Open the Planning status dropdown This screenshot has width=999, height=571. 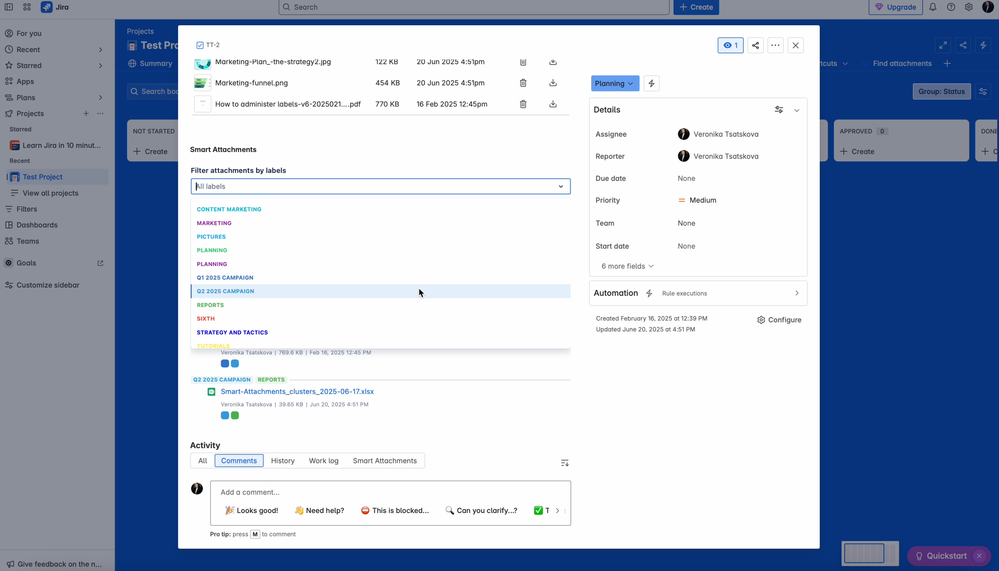pos(615,83)
